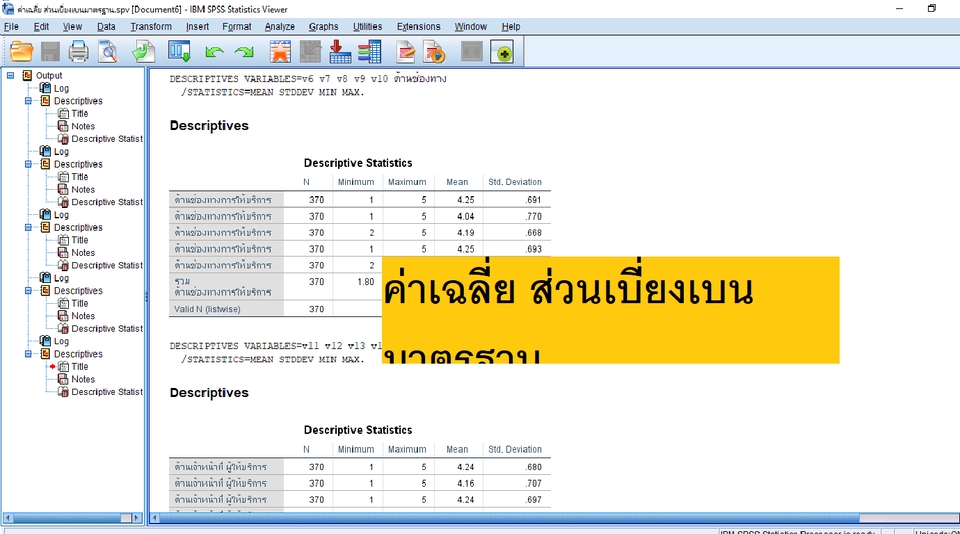The image size is (960, 534).
Task: Collapse the first Descriptives node in outline
Action: [29, 101]
